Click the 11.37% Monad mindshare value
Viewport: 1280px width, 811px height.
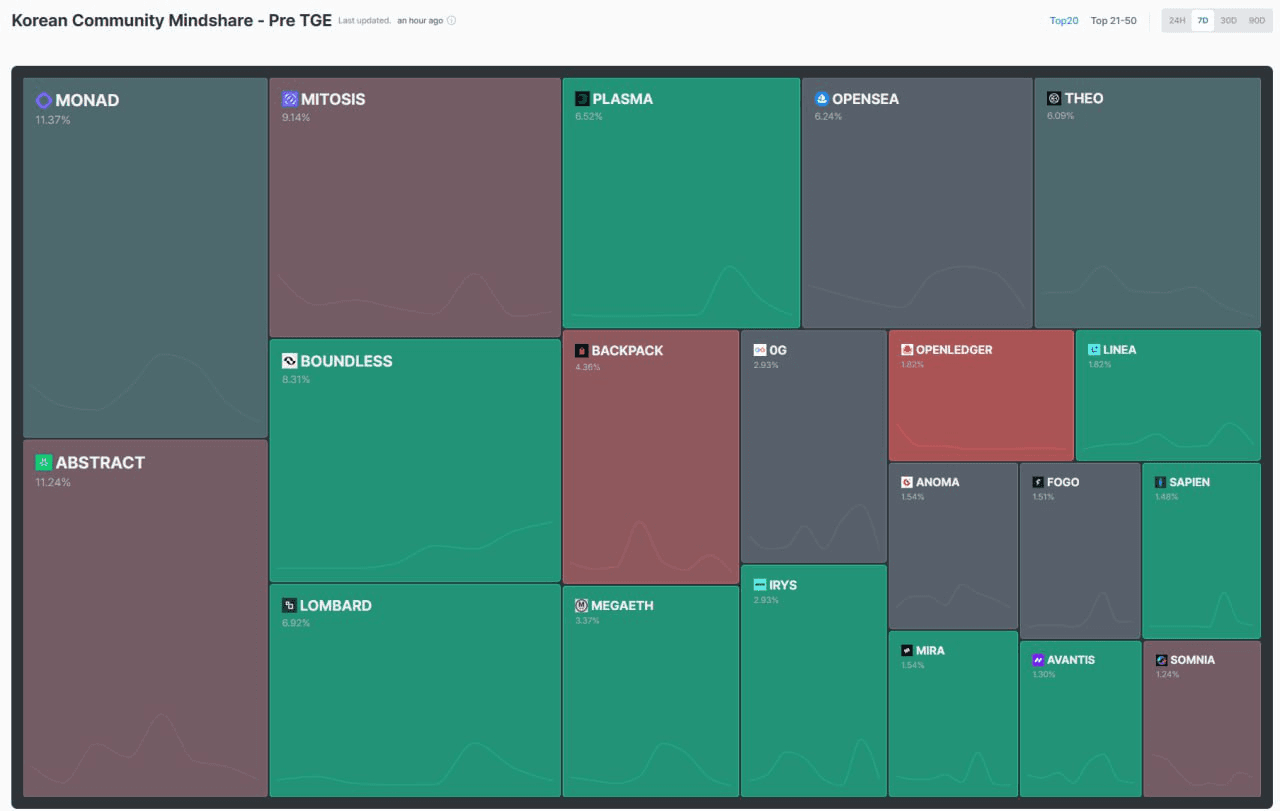point(53,120)
